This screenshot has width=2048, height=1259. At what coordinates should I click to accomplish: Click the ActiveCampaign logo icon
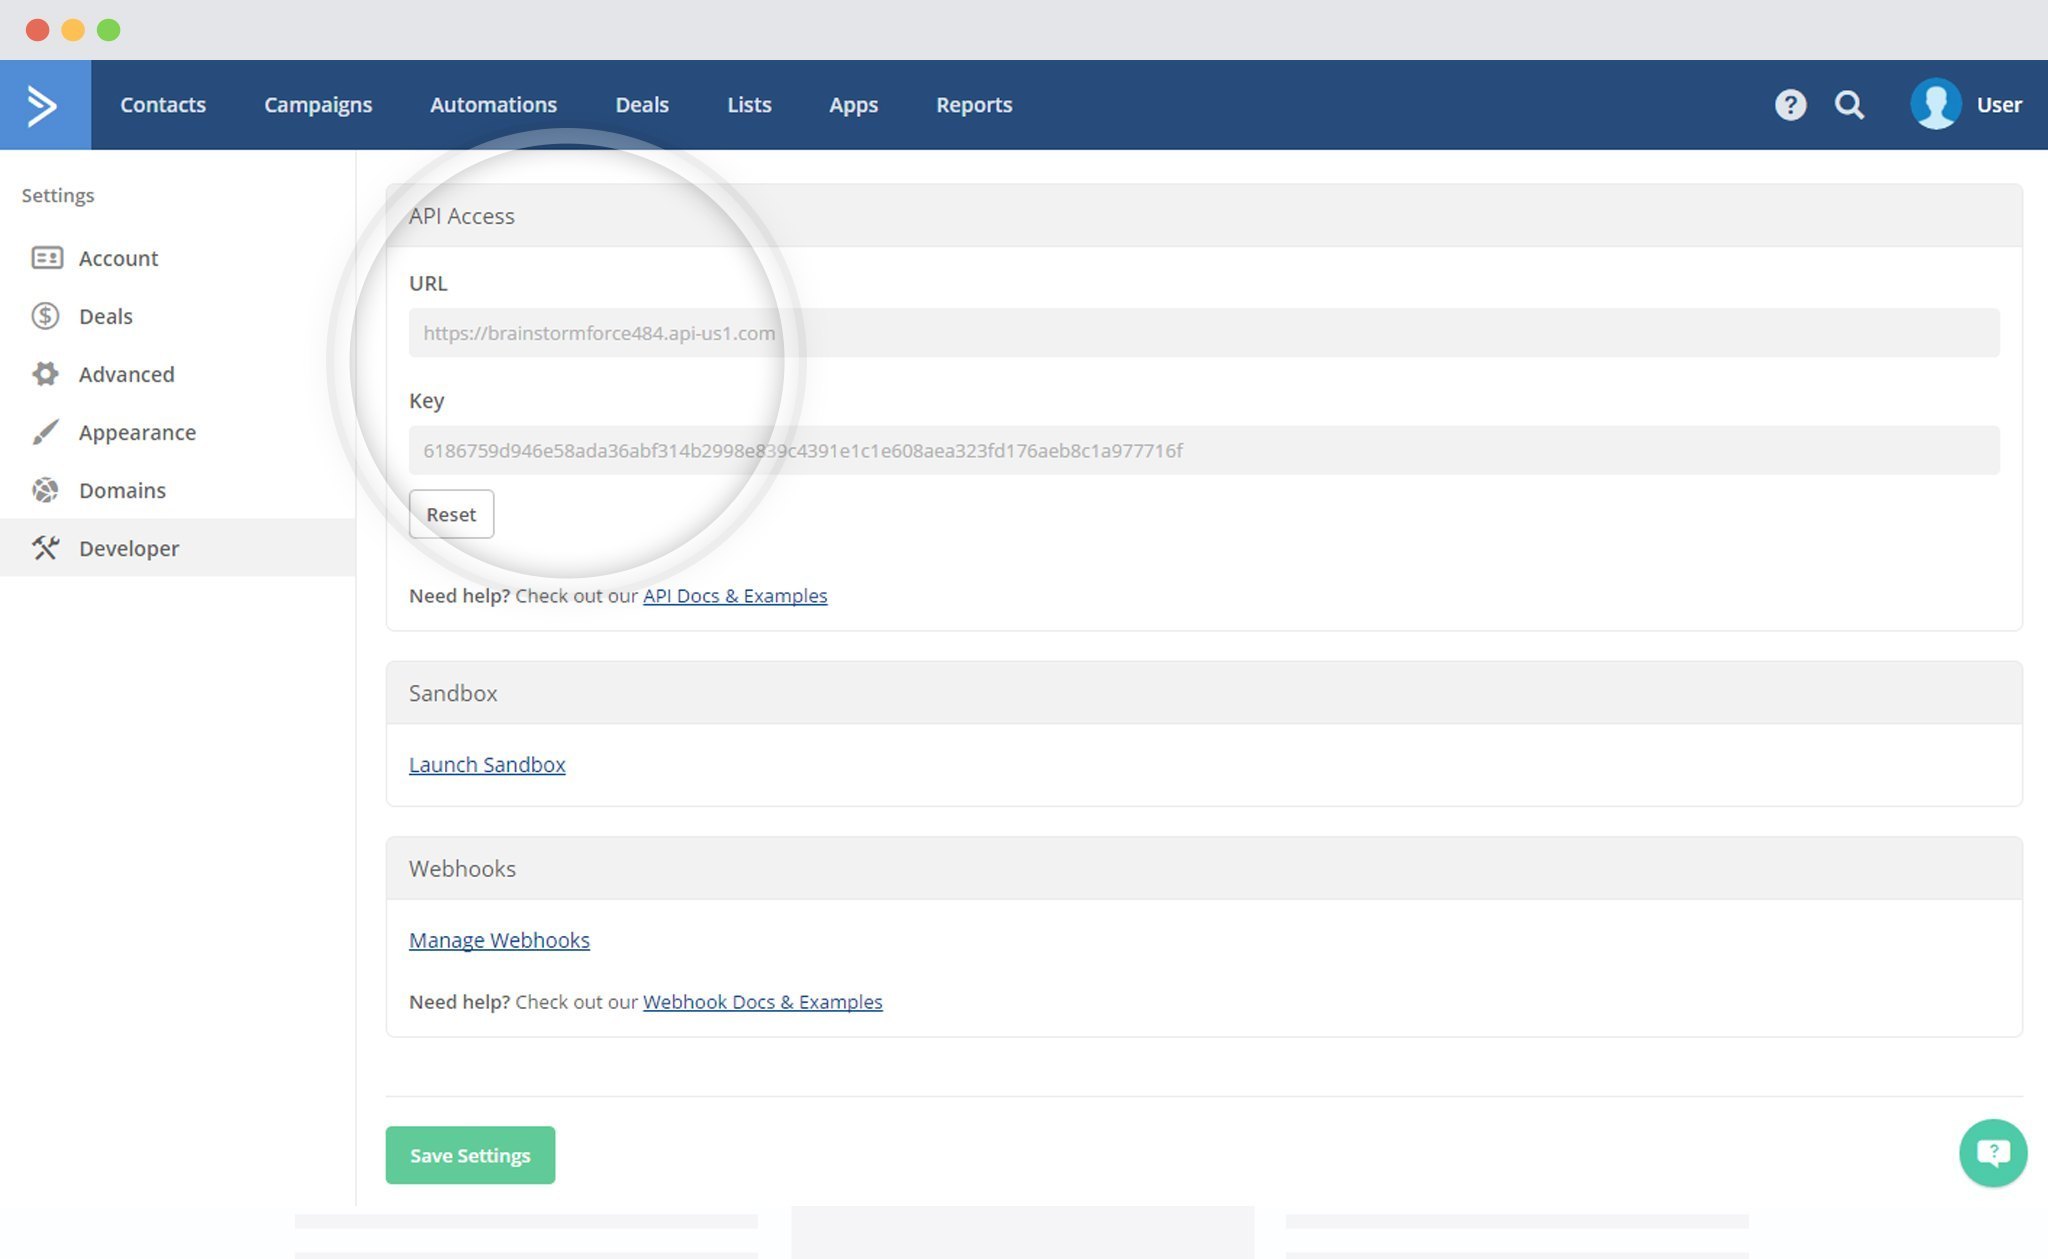pos(44,105)
